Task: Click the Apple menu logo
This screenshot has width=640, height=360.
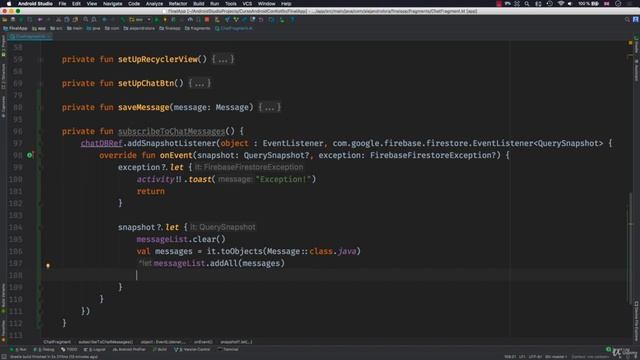Action: point(9,4)
